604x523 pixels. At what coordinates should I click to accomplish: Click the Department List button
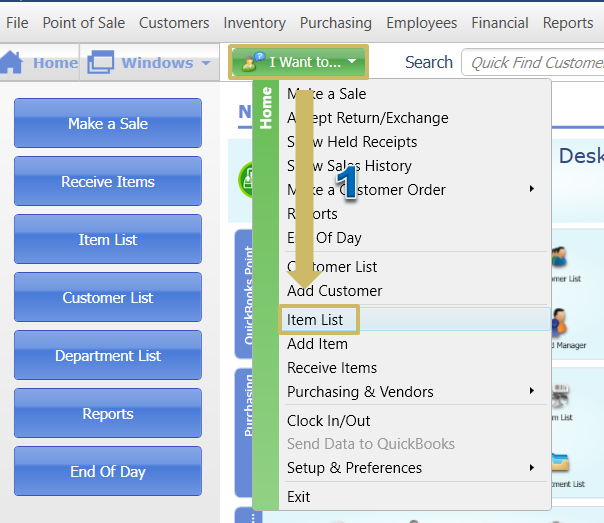(108, 356)
